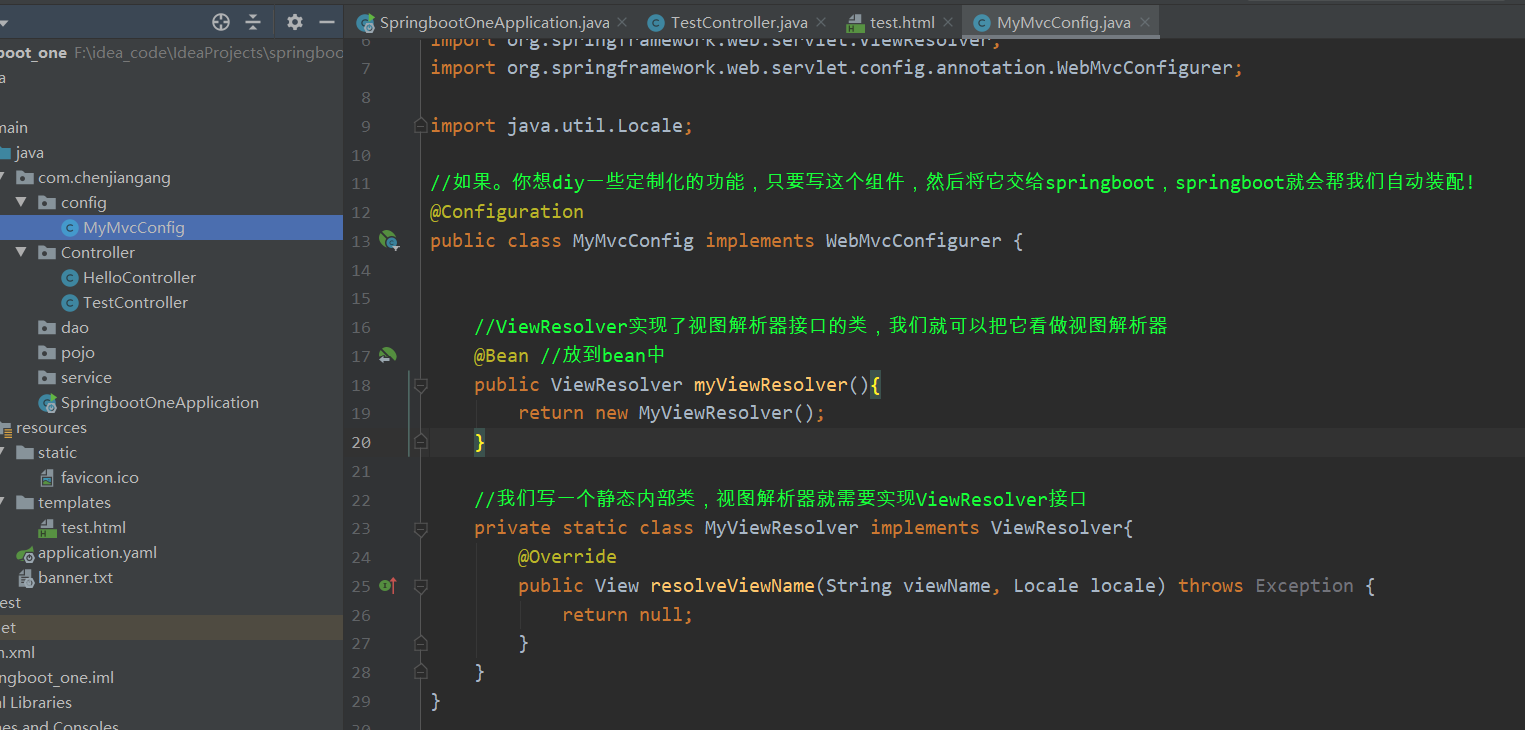Hide the project panel with minus icon
Image resolution: width=1525 pixels, height=730 pixels.
pos(326,21)
